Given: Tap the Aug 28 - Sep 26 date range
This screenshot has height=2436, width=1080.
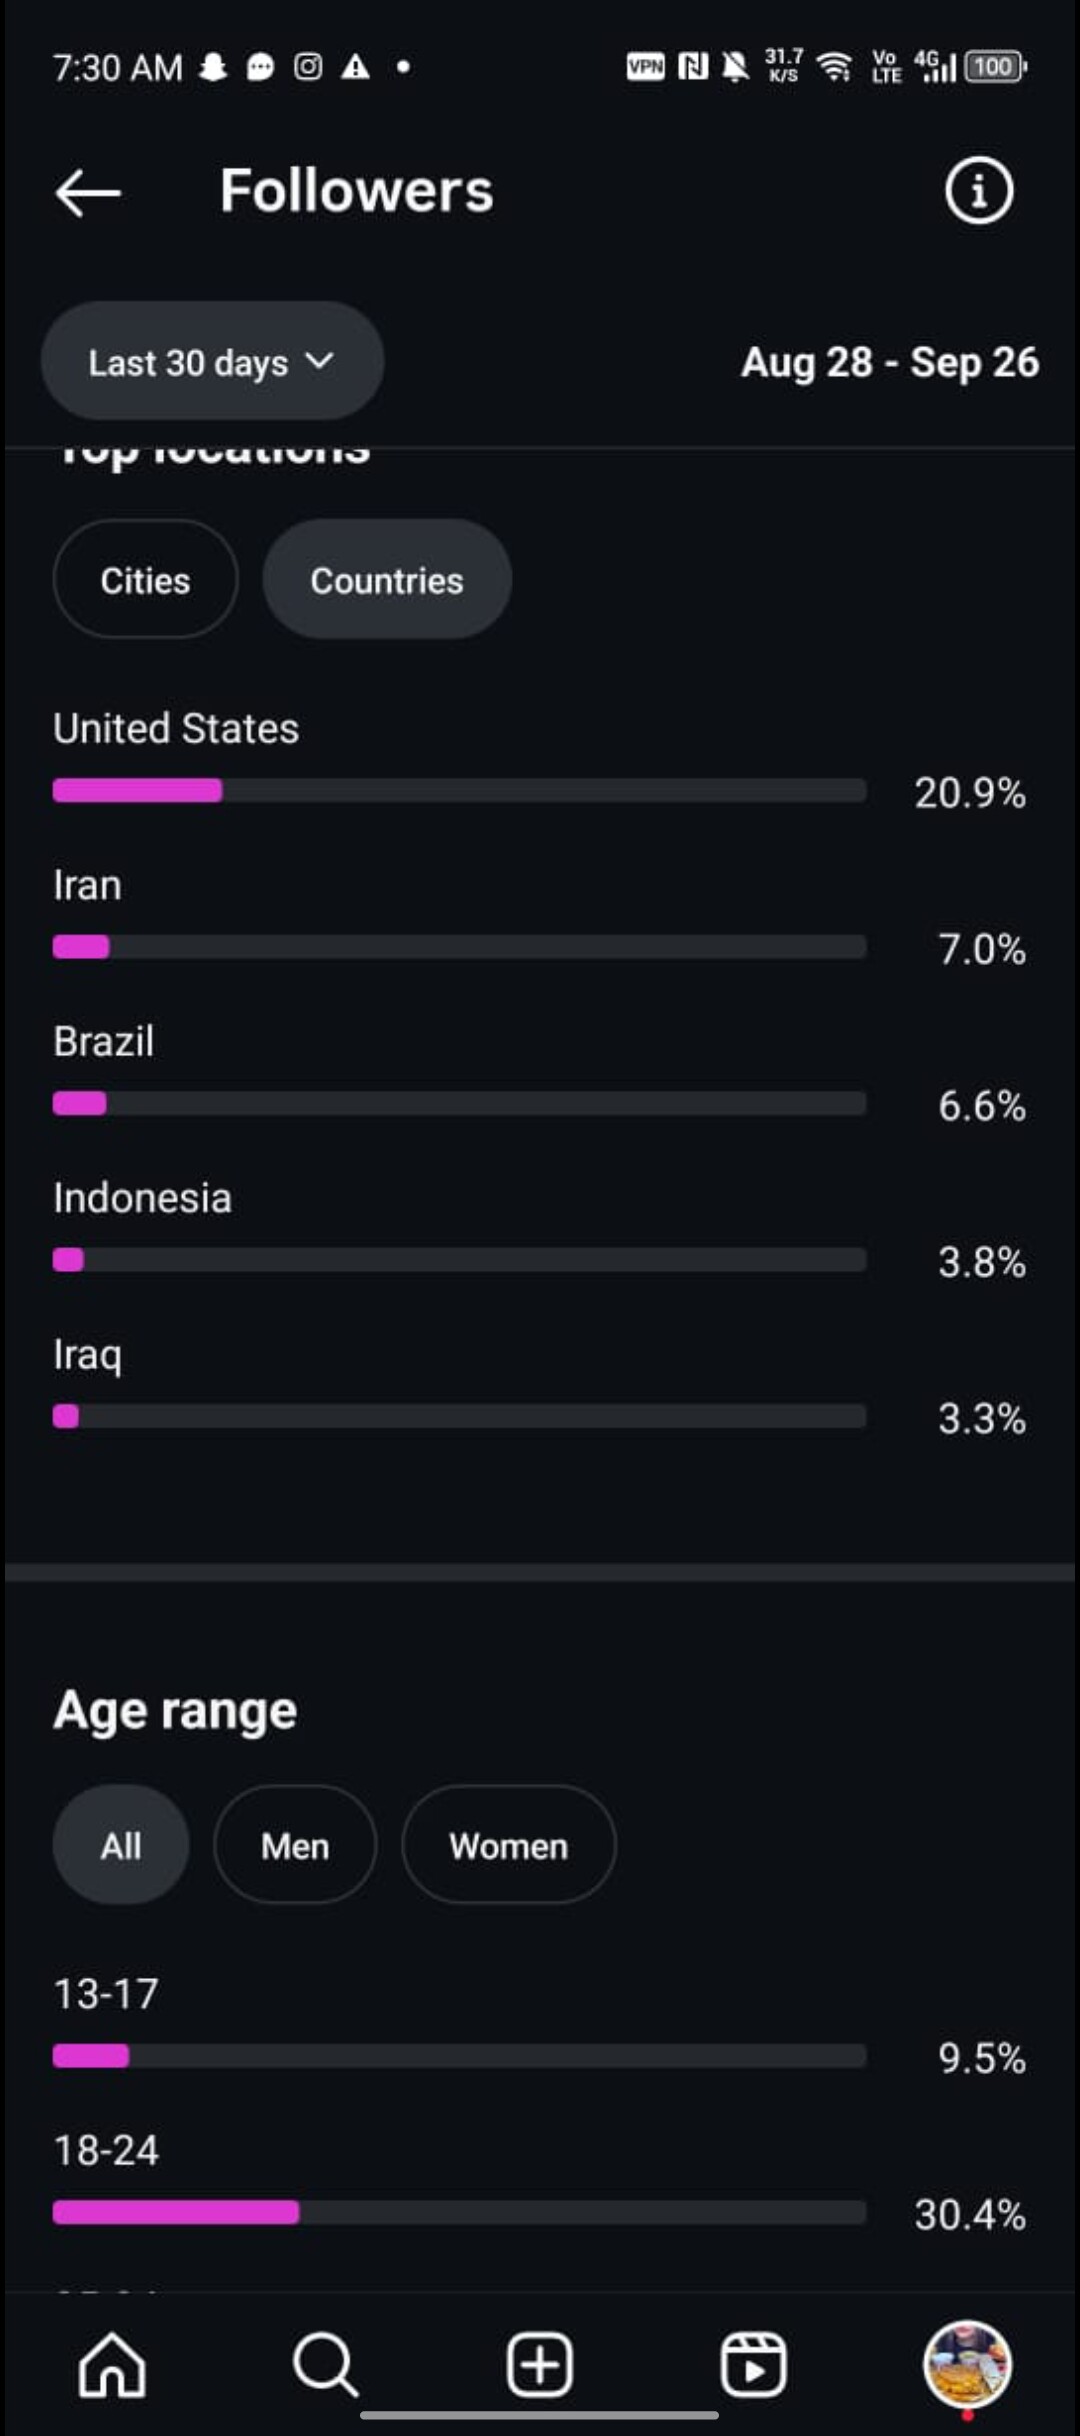Looking at the screenshot, I should 889,362.
